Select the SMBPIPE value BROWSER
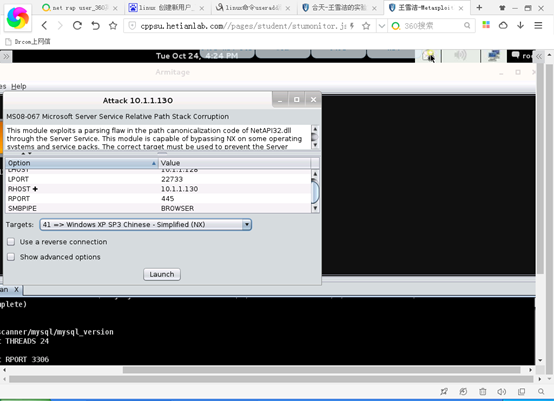Image resolution: width=554 pixels, height=401 pixels. point(177,208)
